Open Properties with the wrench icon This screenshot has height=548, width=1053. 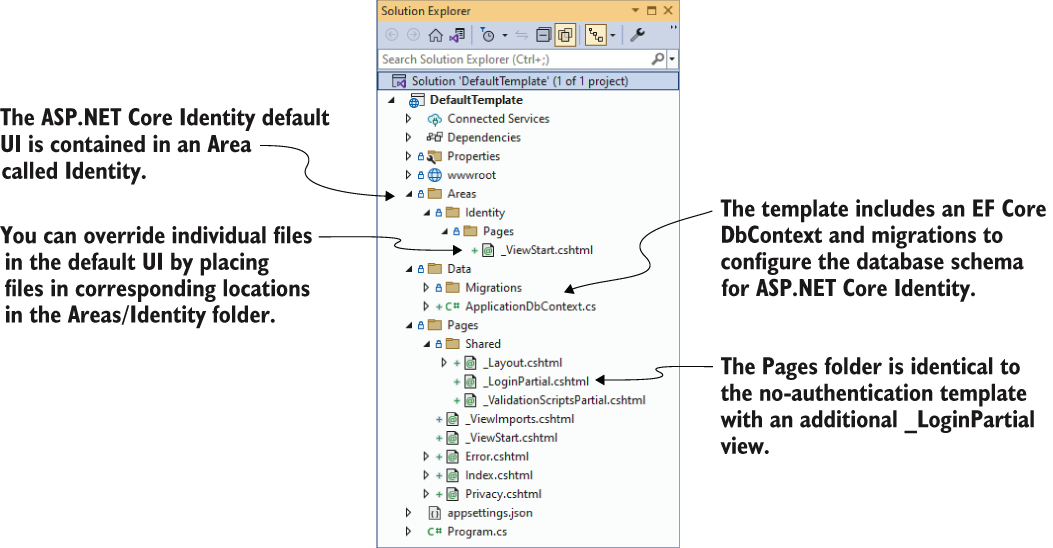click(637, 35)
